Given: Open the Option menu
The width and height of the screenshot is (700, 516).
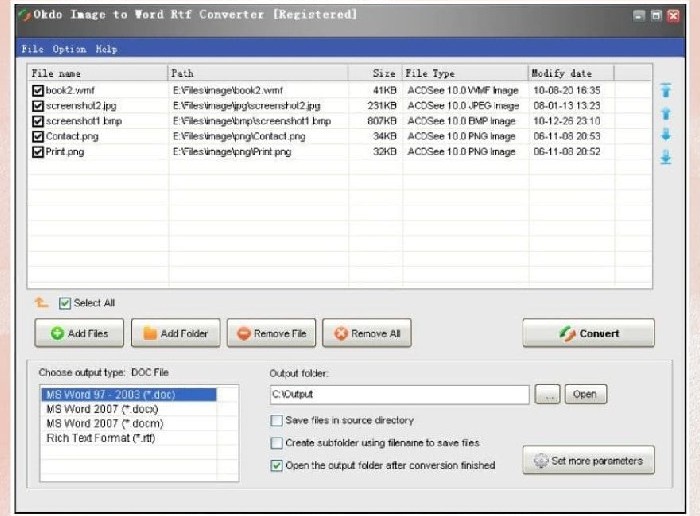Looking at the screenshot, I should pyautogui.click(x=69, y=49).
